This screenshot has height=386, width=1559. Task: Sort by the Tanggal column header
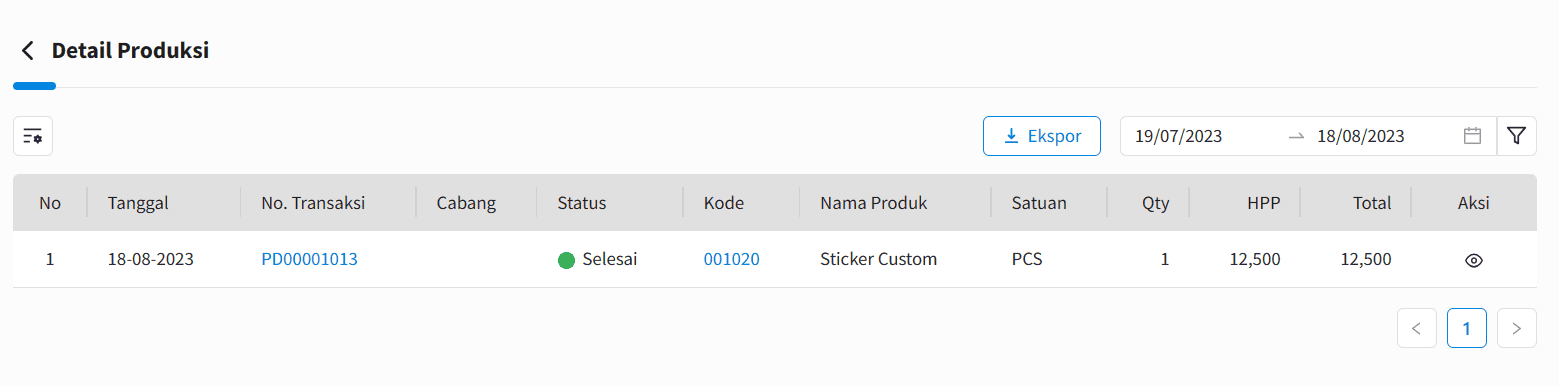(138, 203)
